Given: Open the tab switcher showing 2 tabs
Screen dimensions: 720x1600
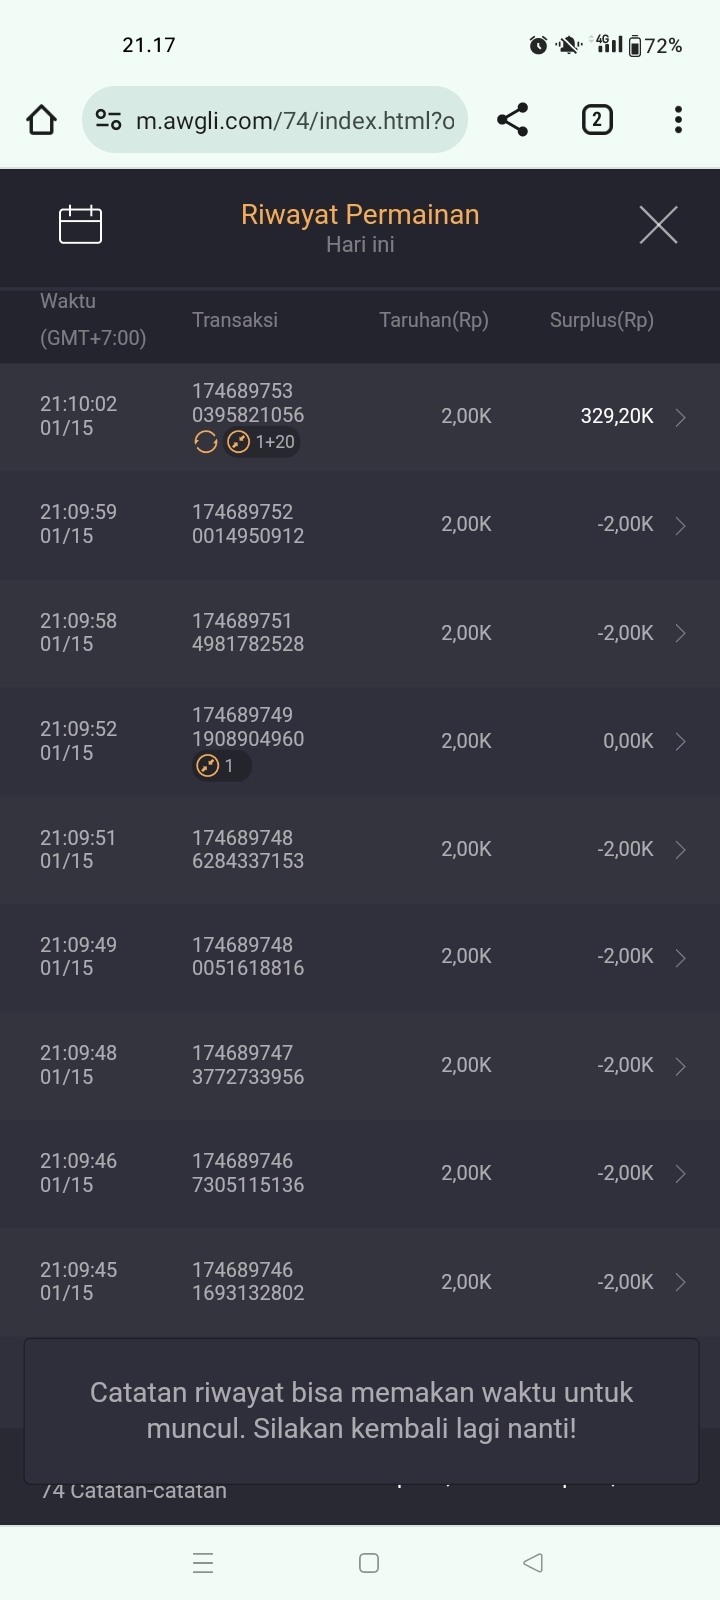Looking at the screenshot, I should tap(597, 120).
